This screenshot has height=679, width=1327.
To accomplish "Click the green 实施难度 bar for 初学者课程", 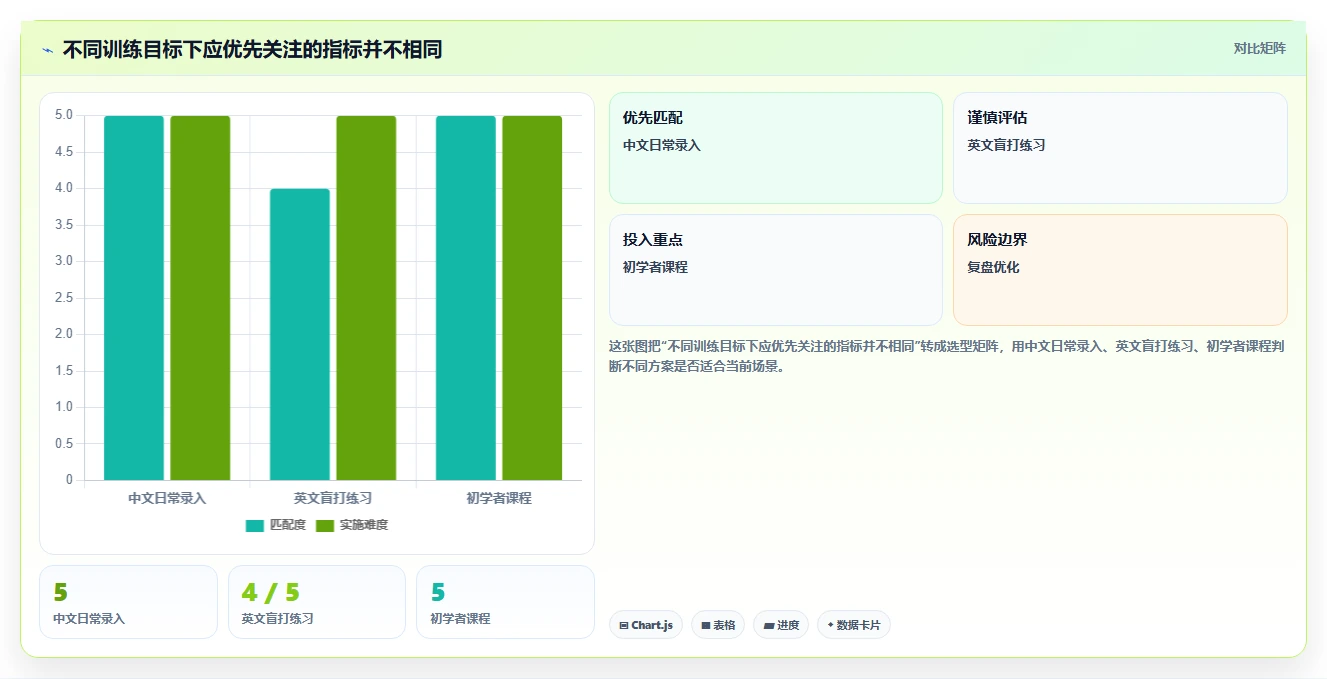I will pos(532,298).
